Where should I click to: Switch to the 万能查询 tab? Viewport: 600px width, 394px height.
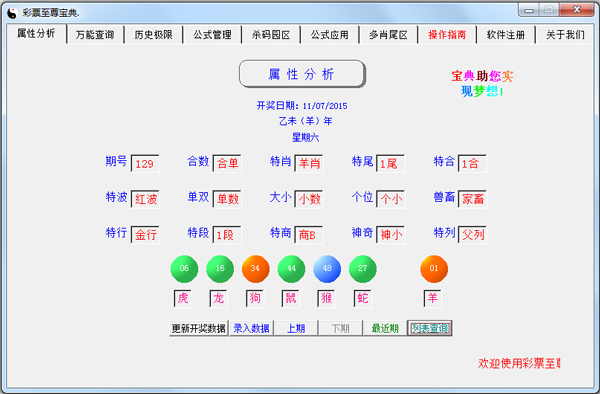[x=95, y=35]
